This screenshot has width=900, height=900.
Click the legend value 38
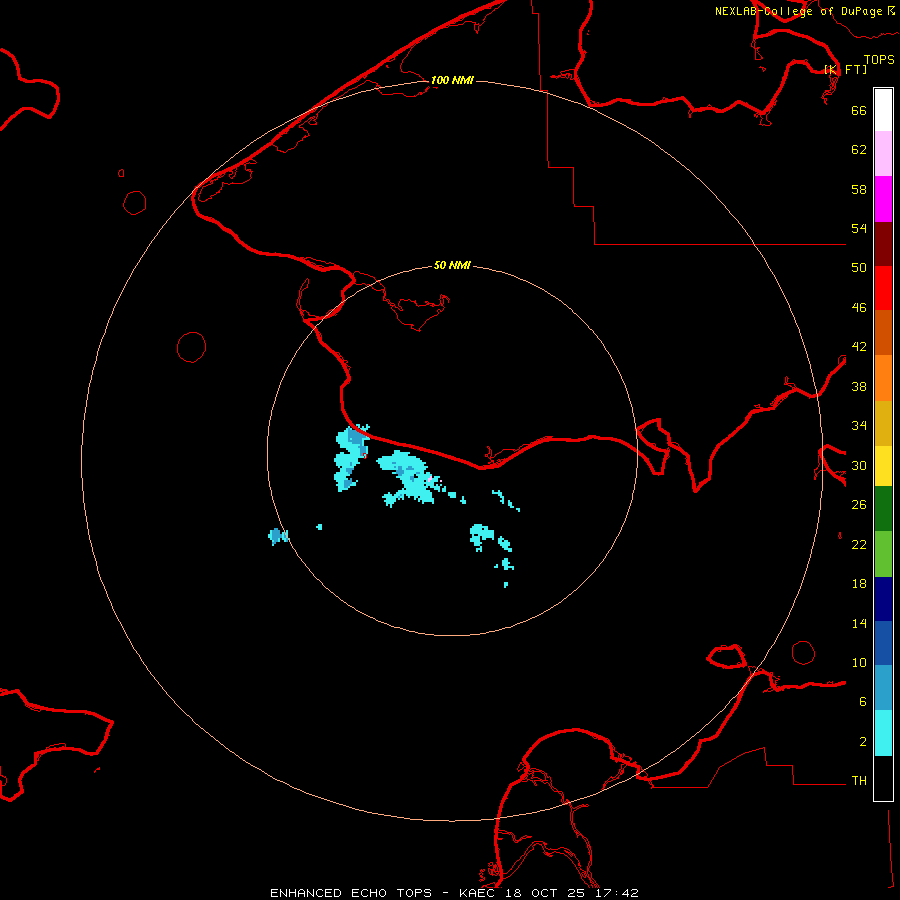pos(859,386)
